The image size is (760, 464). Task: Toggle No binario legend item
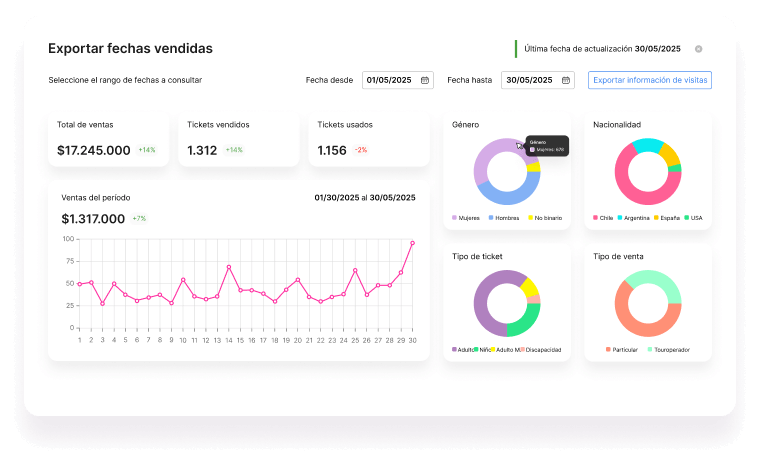pos(543,218)
